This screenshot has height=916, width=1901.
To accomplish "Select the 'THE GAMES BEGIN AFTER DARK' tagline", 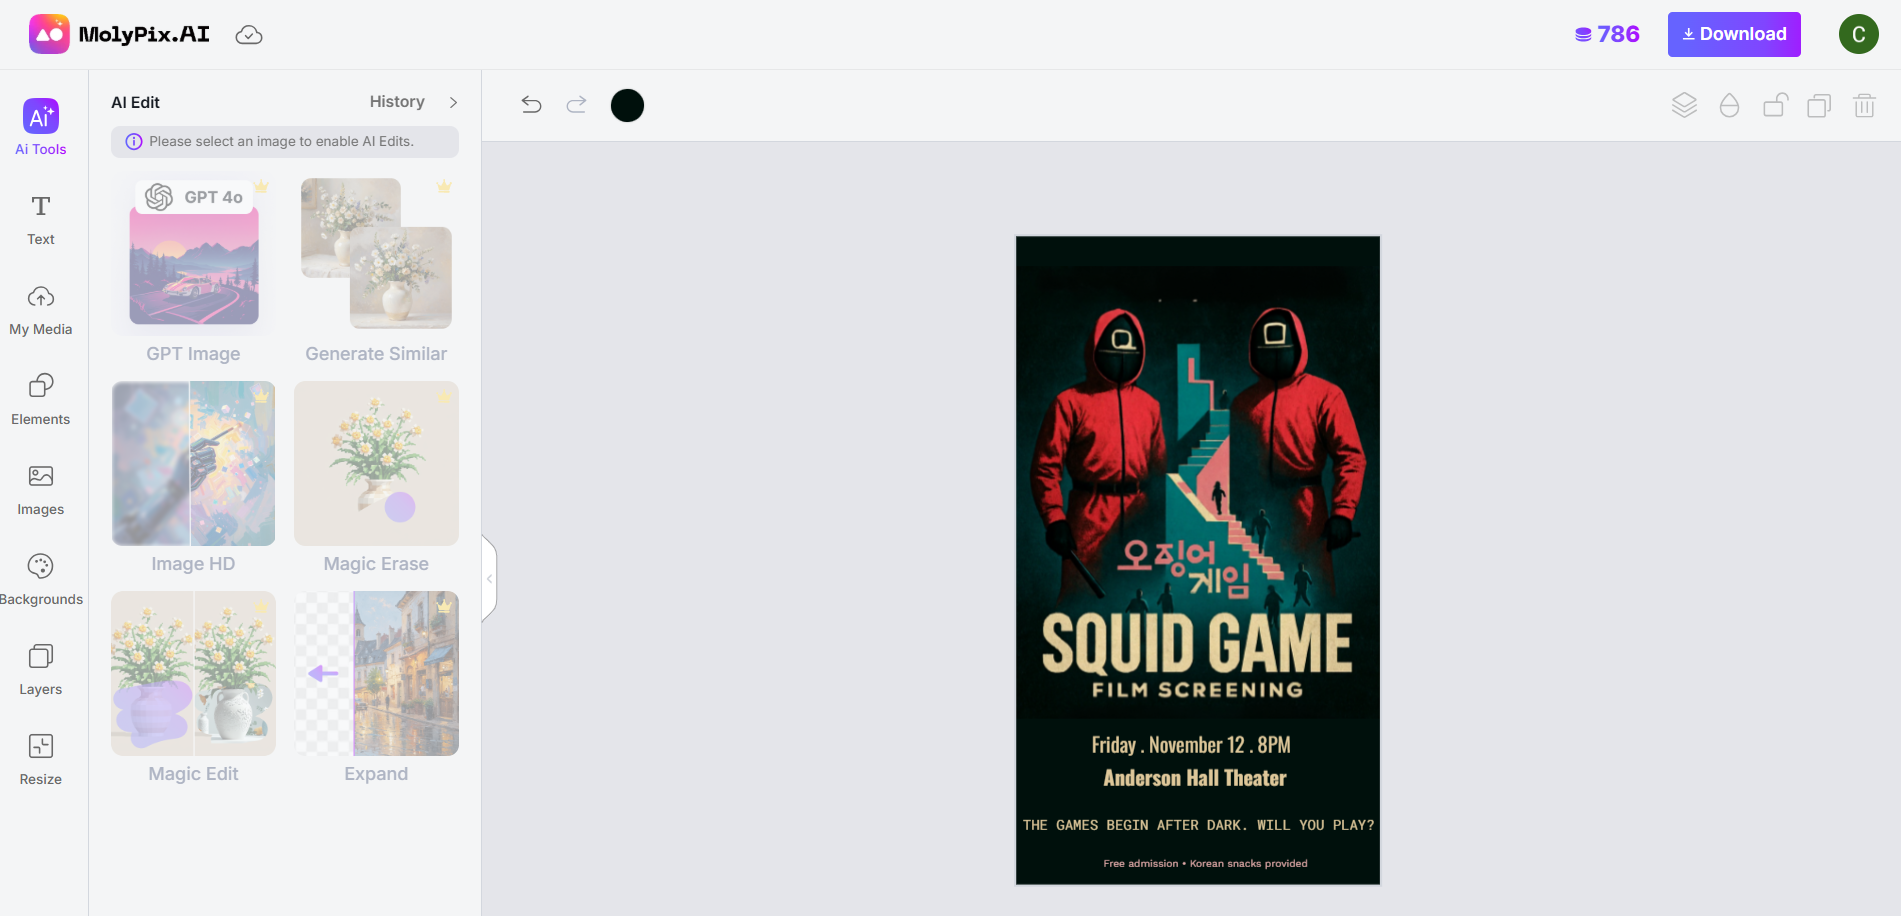I will click(1198, 825).
